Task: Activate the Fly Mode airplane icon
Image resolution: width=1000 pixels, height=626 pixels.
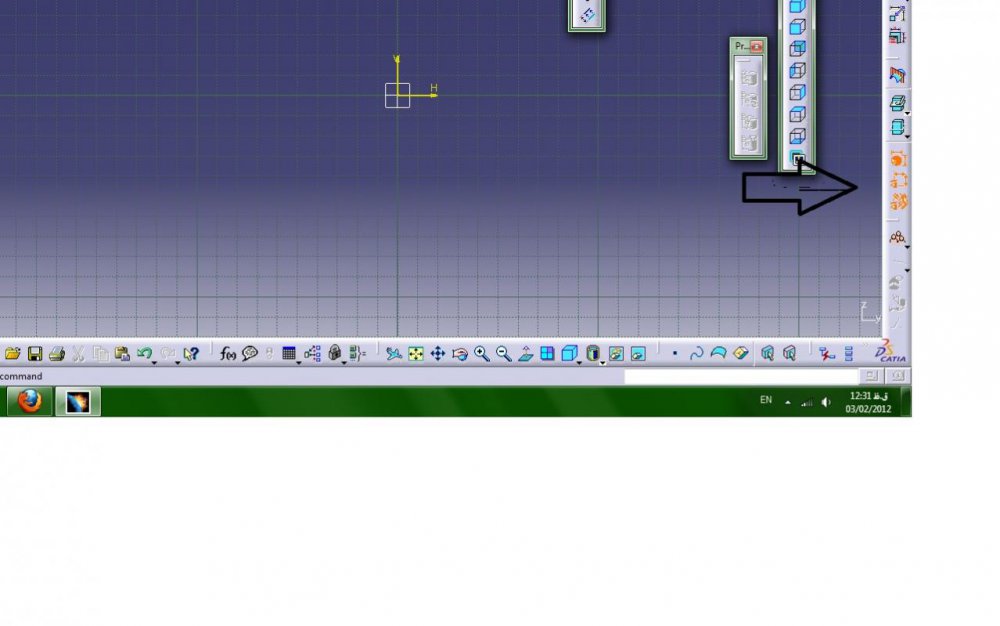Action: tap(394, 354)
